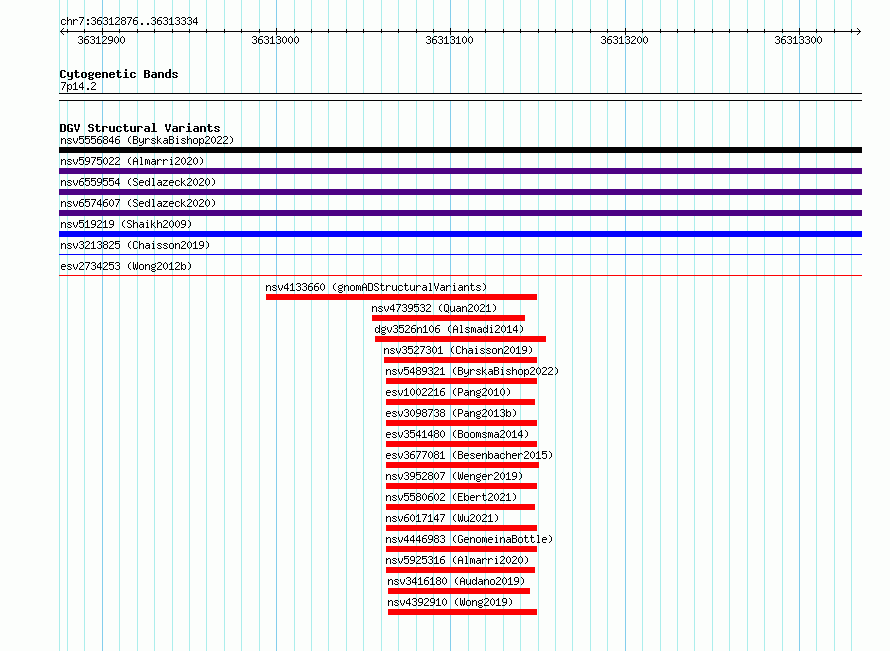Click ruler position 36313300
Image resolution: width=890 pixels, height=651 pixels.
click(x=799, y=40)
